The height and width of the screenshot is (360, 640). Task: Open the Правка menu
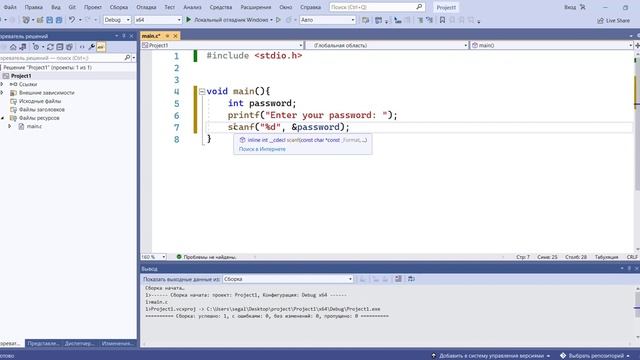coord(33,7)
